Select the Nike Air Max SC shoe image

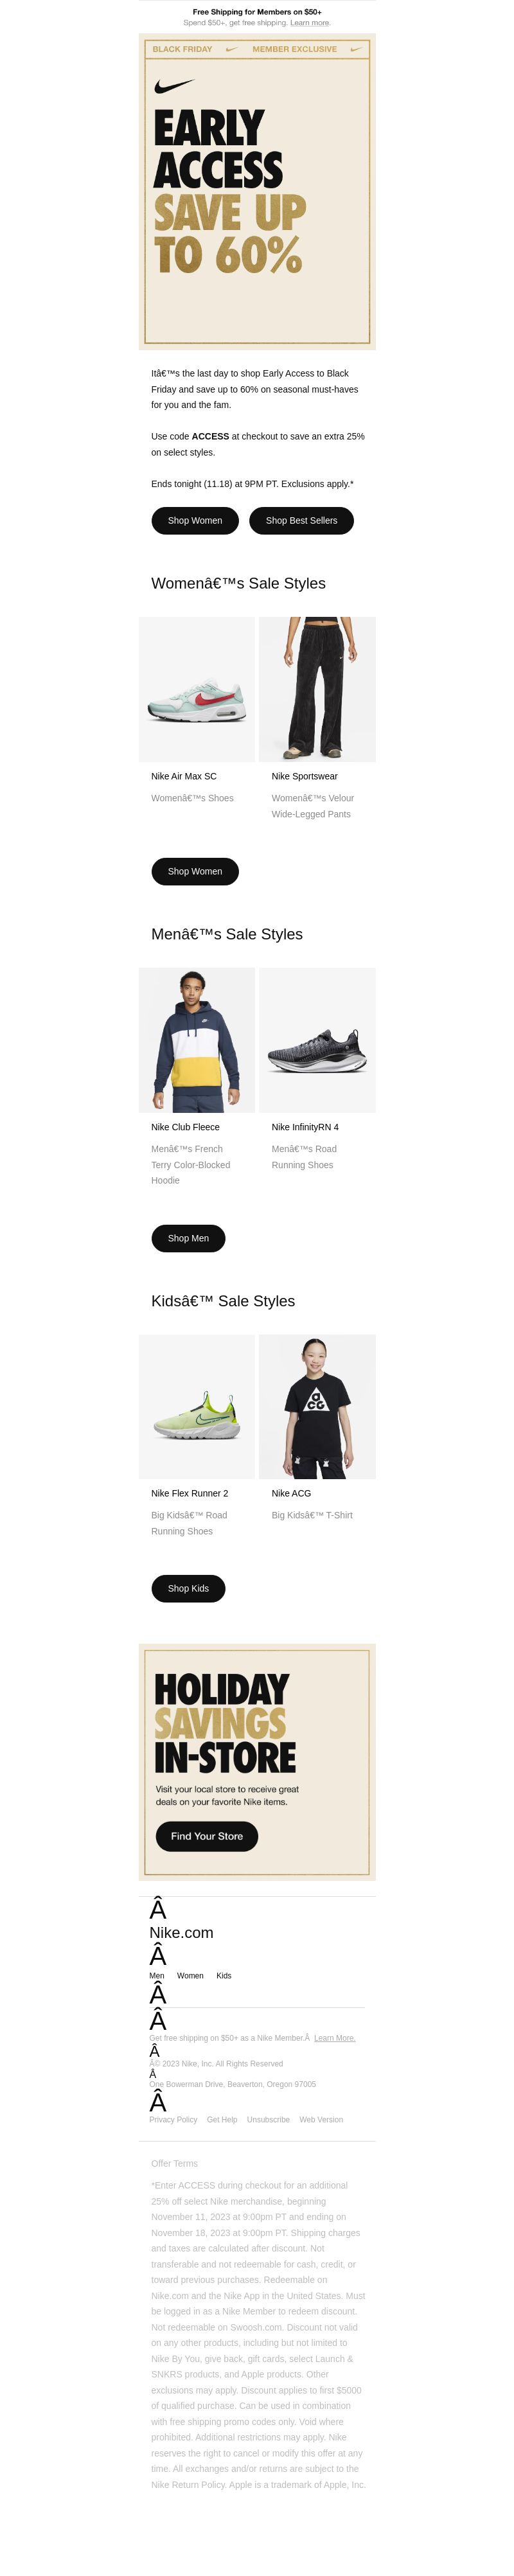pos(197,689)
